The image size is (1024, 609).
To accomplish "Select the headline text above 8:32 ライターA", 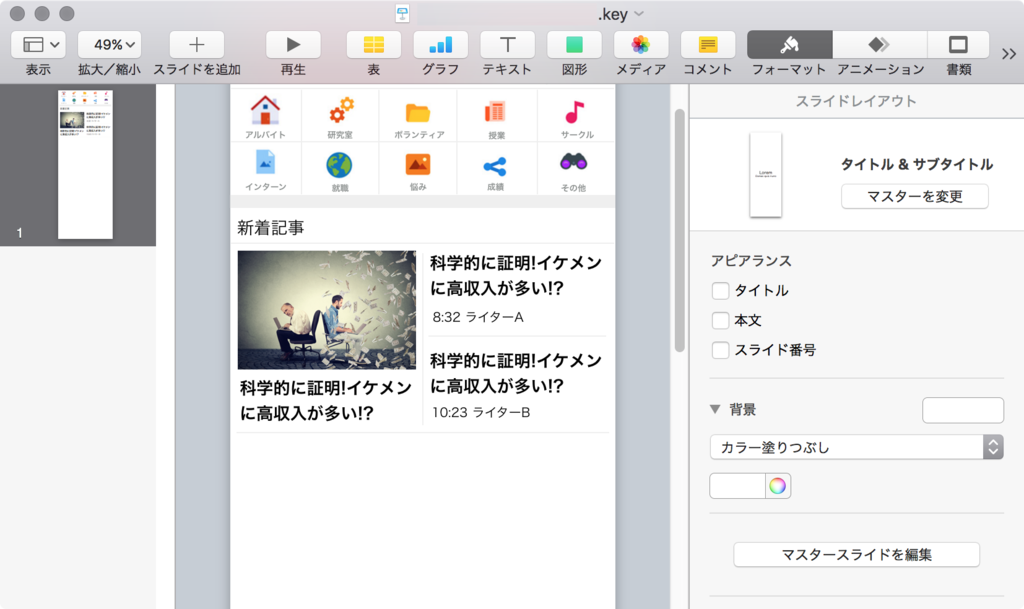I will [x=516, y=275].
